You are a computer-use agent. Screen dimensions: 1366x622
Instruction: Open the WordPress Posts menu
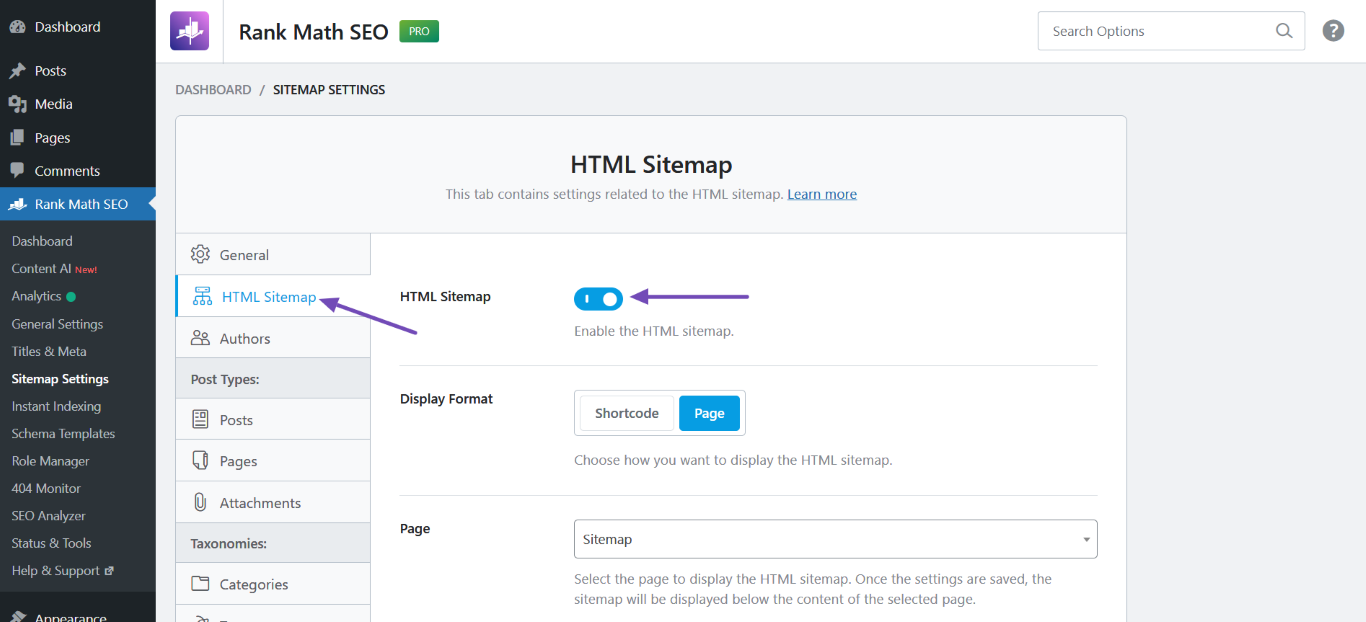tap(78, 71)
